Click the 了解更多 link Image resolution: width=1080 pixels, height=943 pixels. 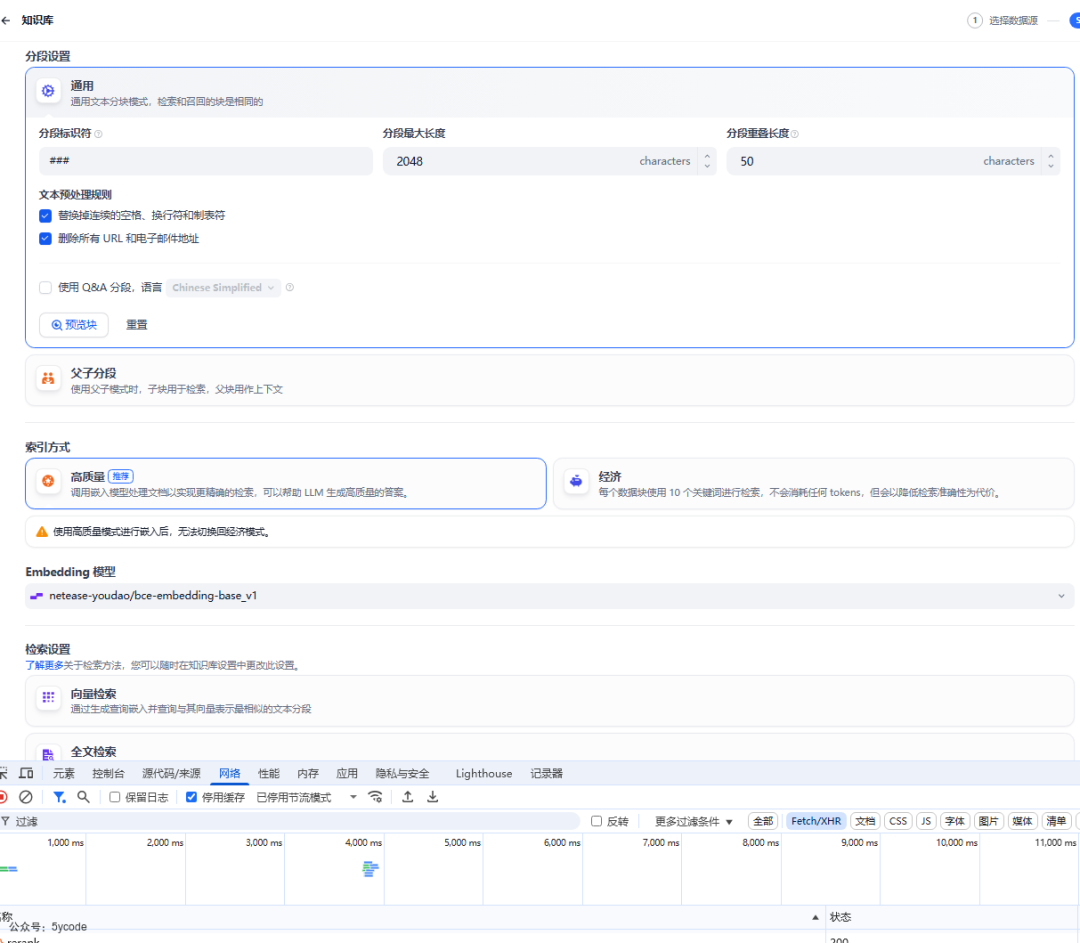44,665
